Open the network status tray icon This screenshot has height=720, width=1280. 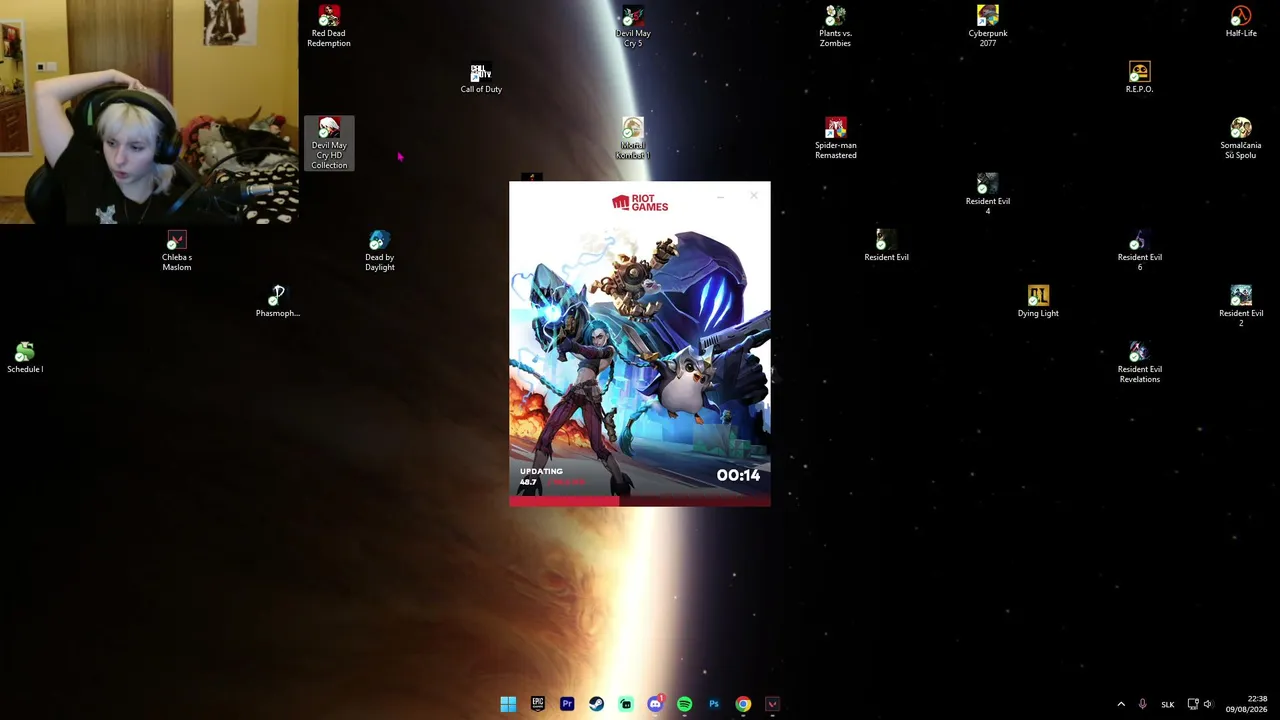click(x=1192, y=704)
